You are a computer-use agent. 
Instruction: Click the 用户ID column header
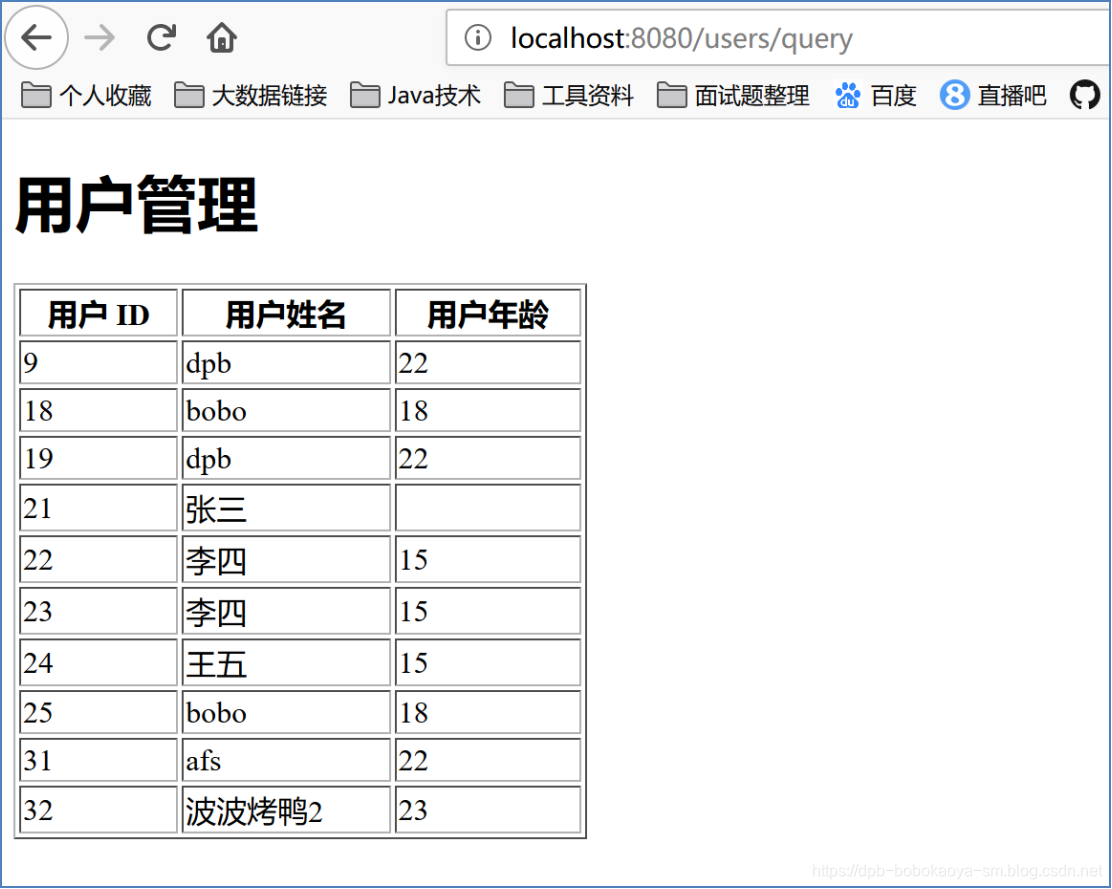coord(97,312)
